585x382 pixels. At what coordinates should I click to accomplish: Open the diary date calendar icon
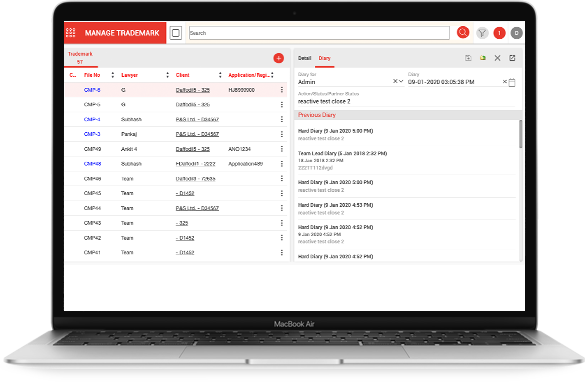(512, 82)
